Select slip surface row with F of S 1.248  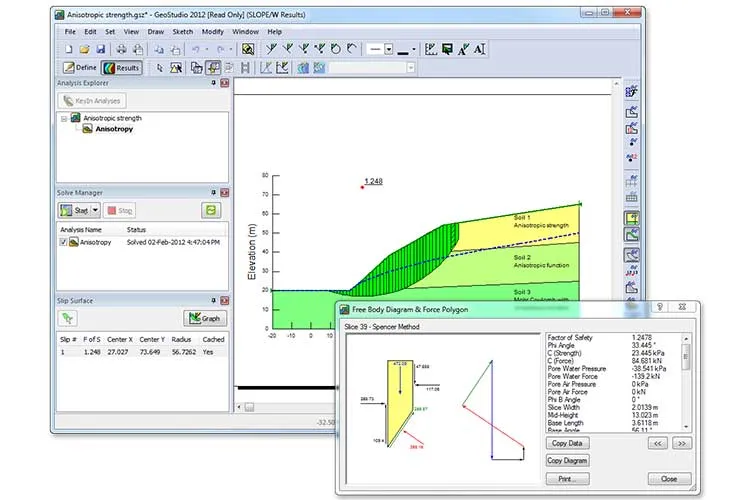(x=143, y=352)
